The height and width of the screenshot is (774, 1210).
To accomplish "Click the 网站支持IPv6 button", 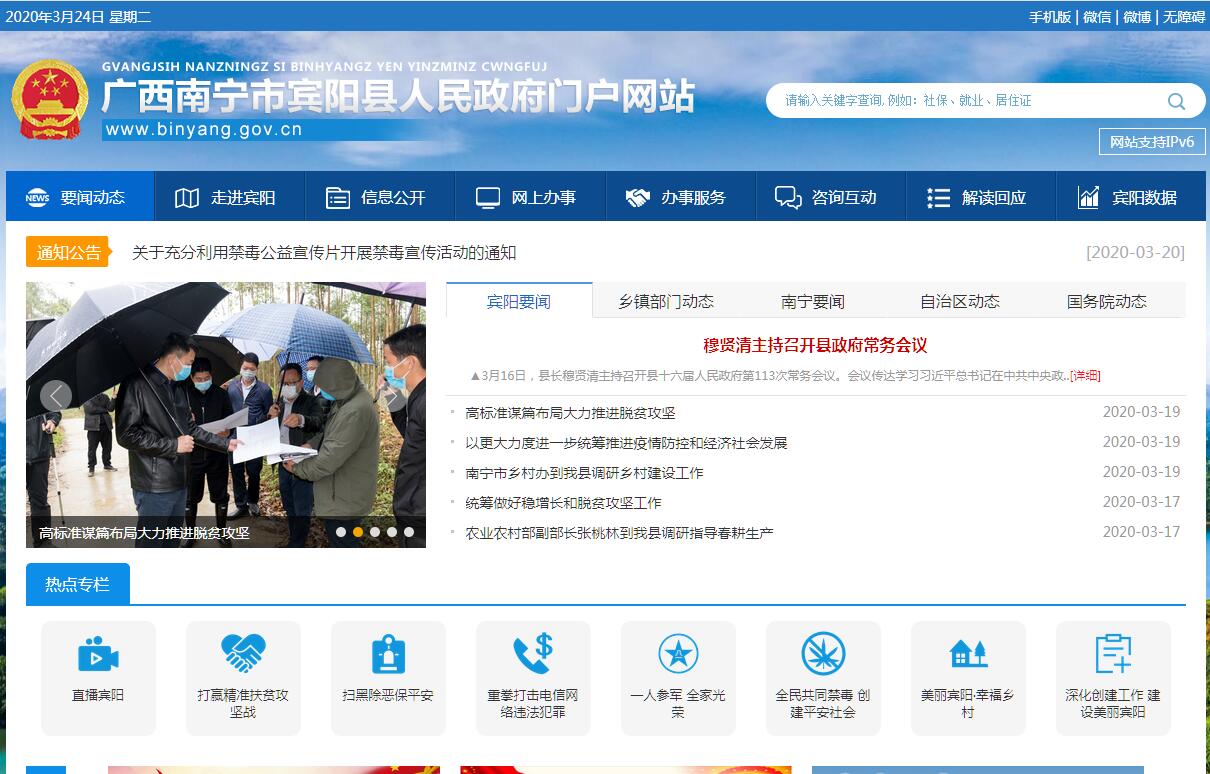I will click(1152, 142).
